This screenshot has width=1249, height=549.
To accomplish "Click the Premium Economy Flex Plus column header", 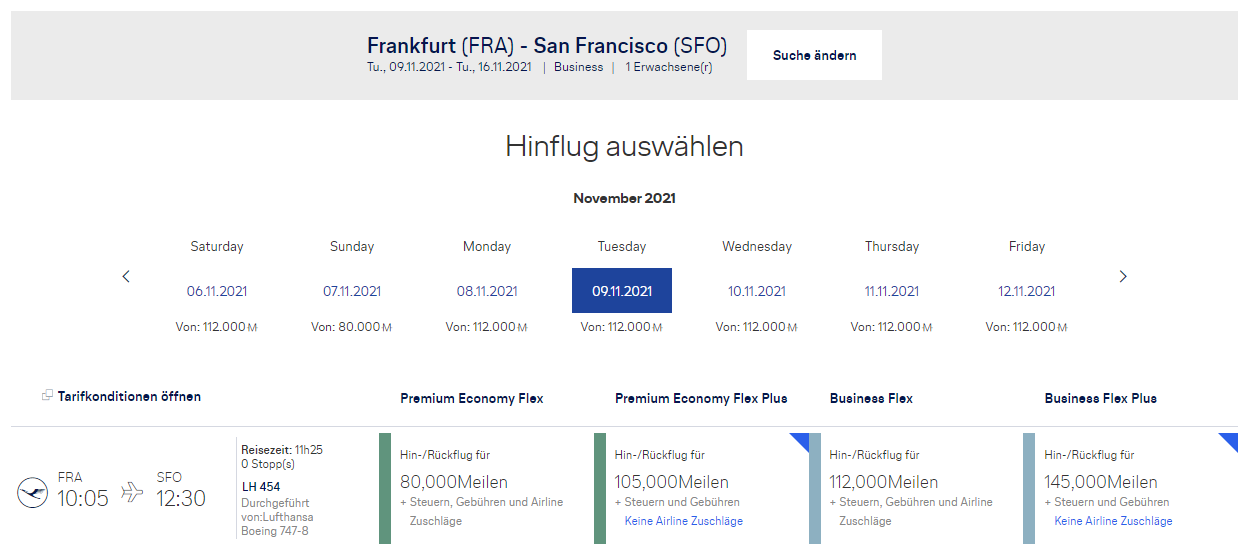I will [701, 398].
